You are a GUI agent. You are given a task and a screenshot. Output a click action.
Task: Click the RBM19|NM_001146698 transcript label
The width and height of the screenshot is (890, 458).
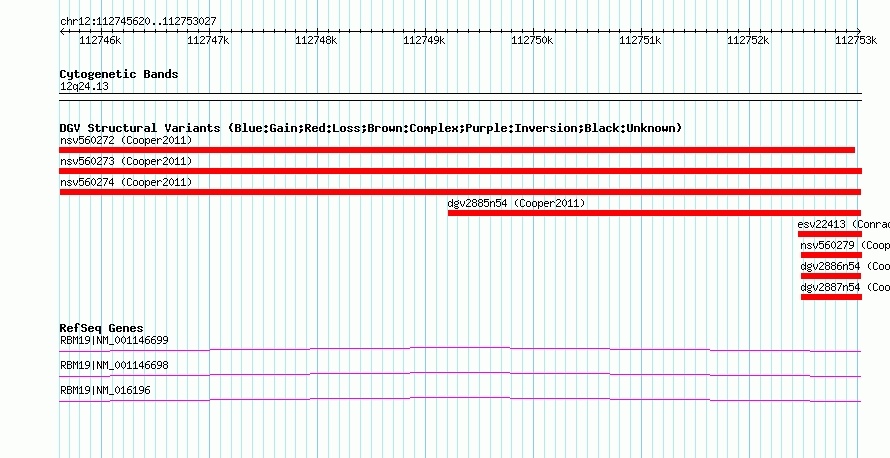point(114,365)
